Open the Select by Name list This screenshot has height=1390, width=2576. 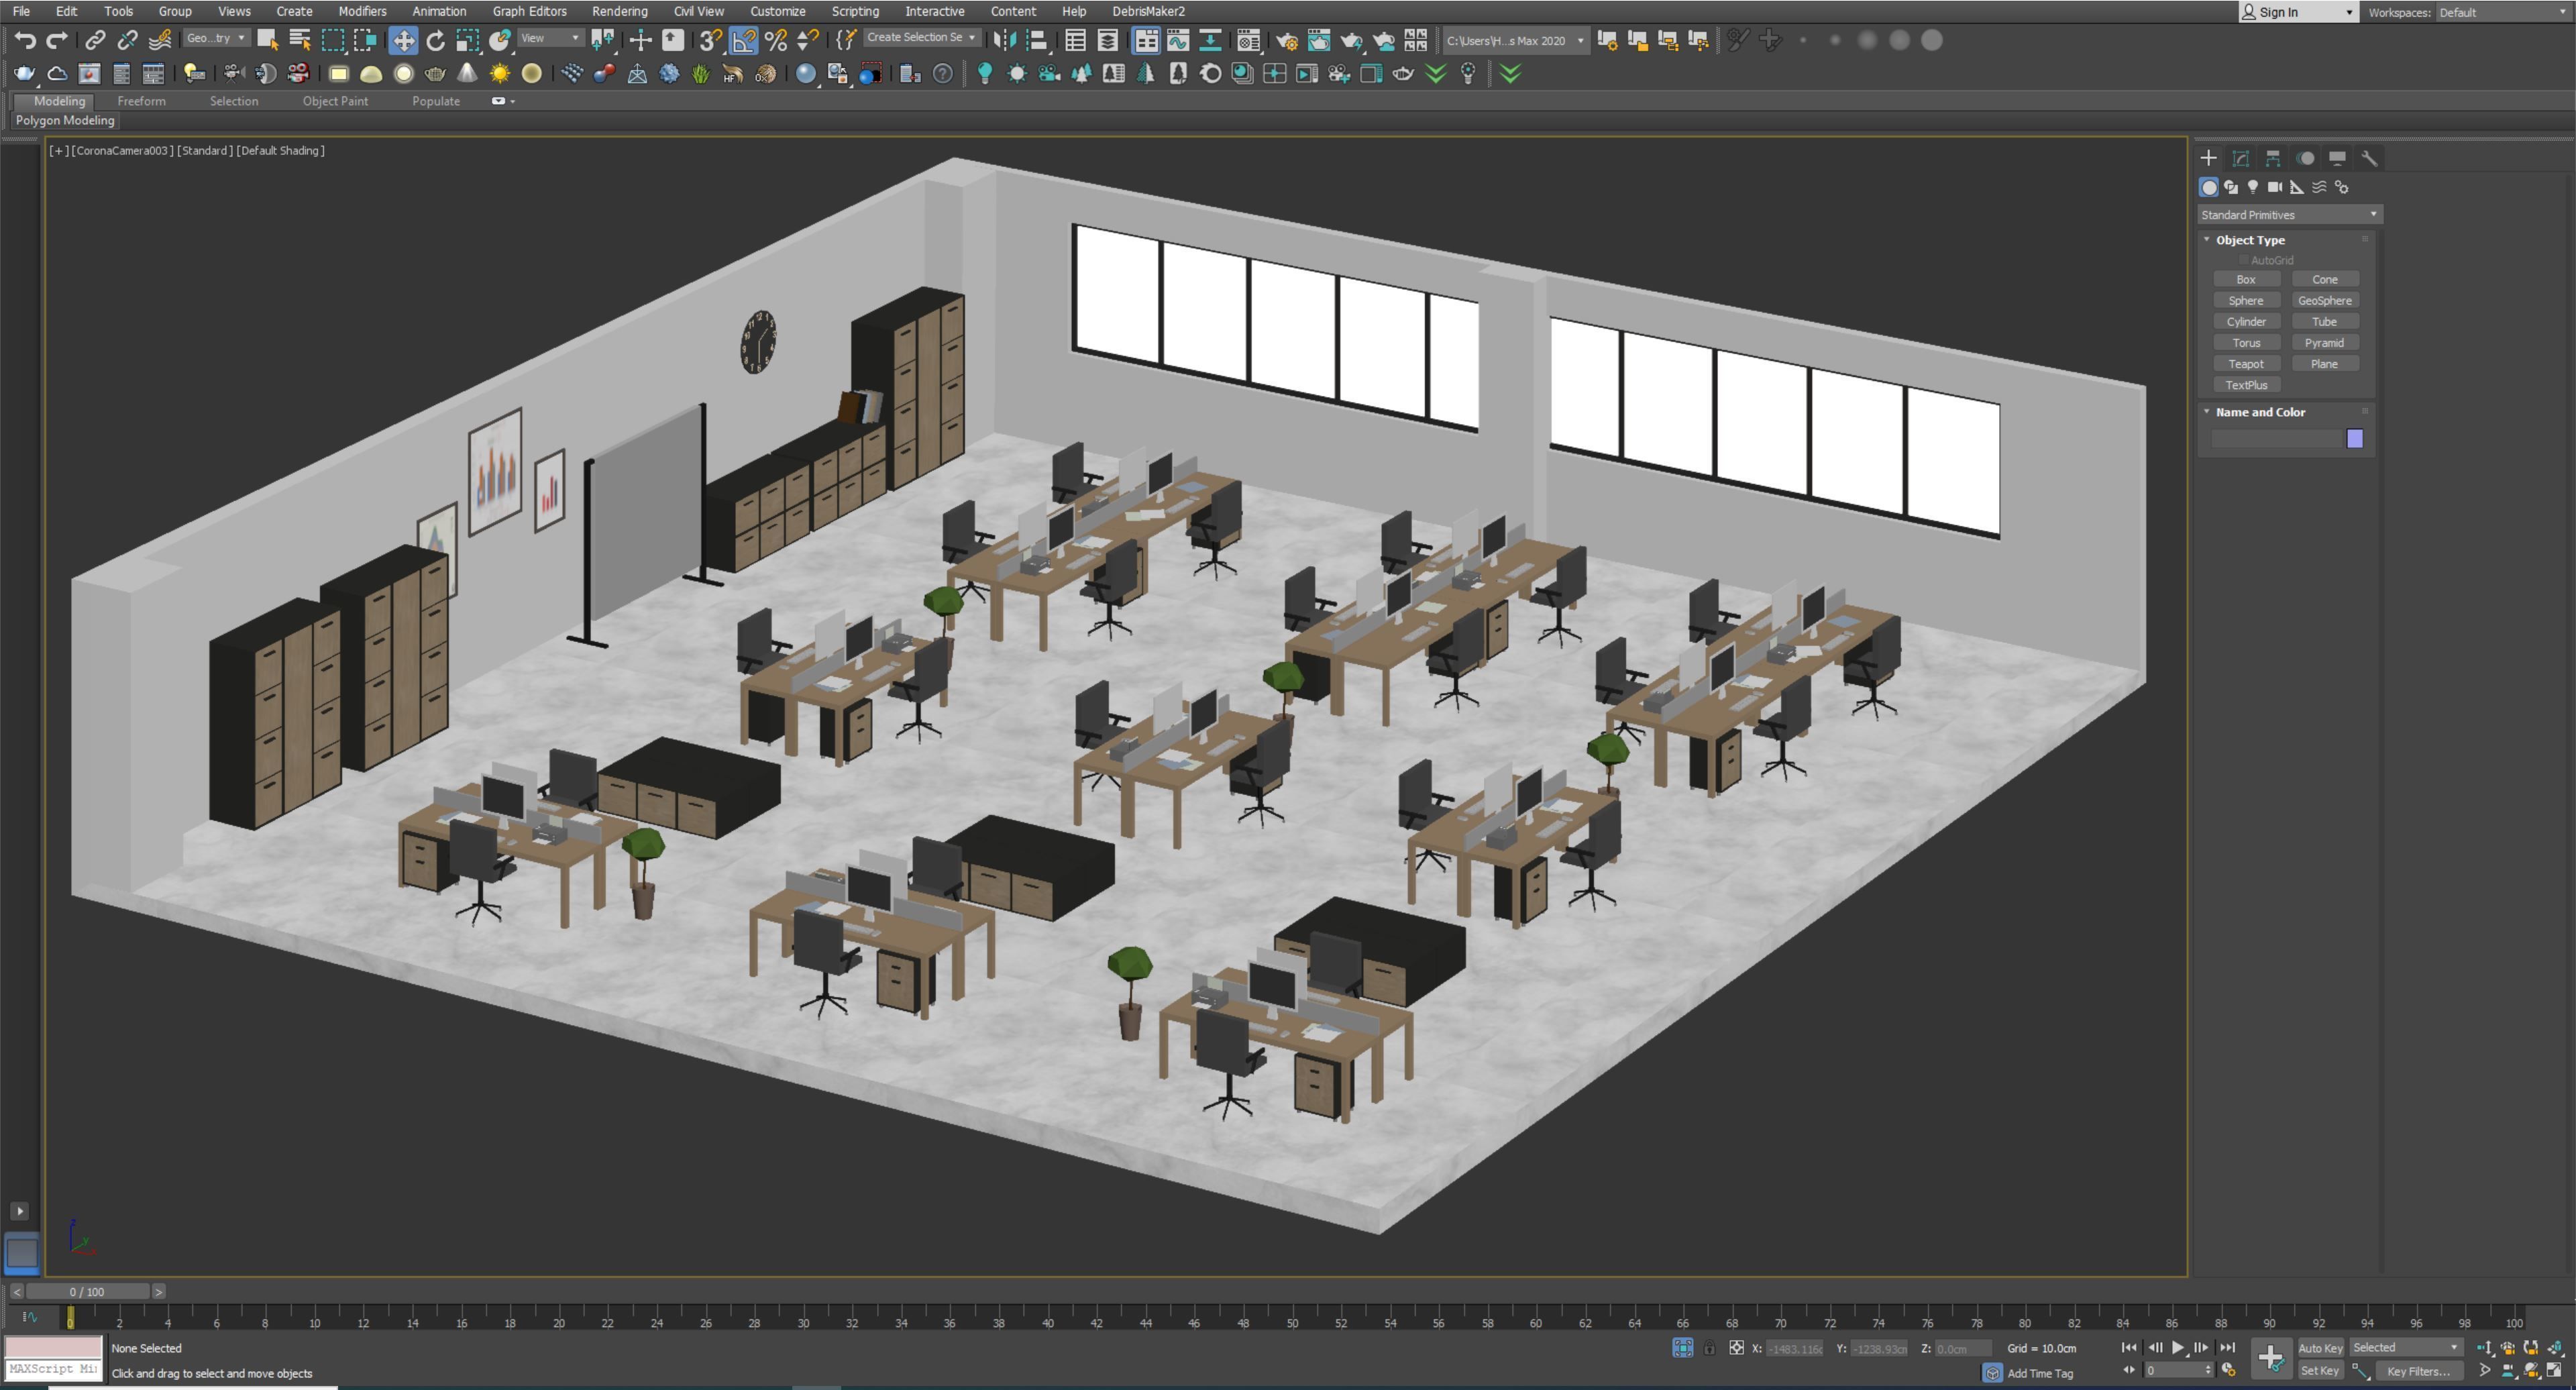(x=300, y=40)
